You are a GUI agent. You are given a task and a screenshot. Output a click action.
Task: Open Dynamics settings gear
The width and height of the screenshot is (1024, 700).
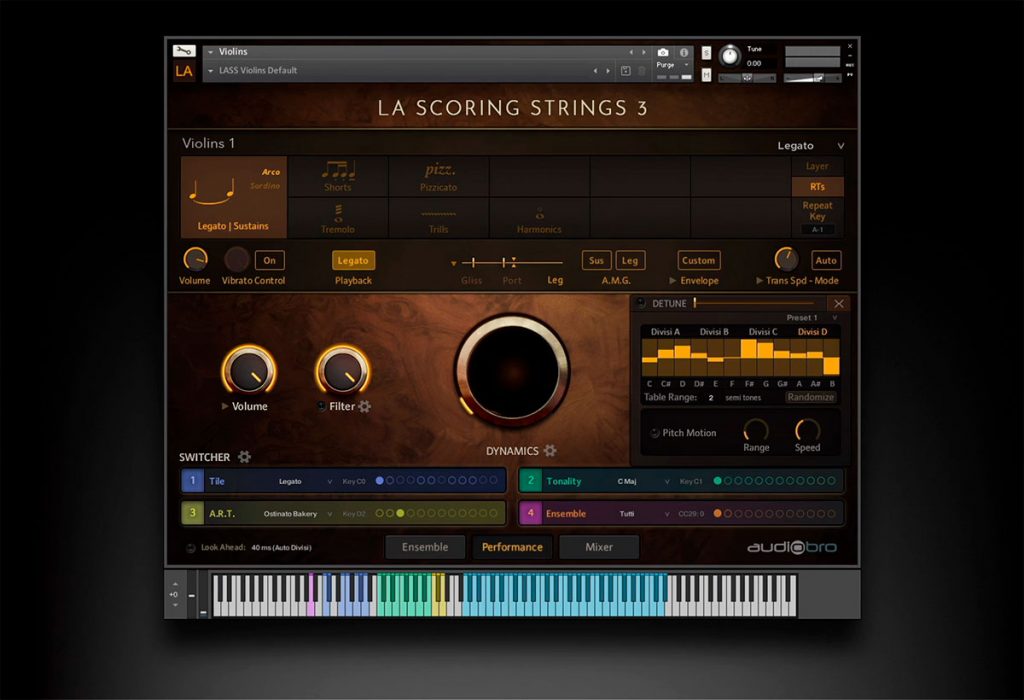(550, 451)
